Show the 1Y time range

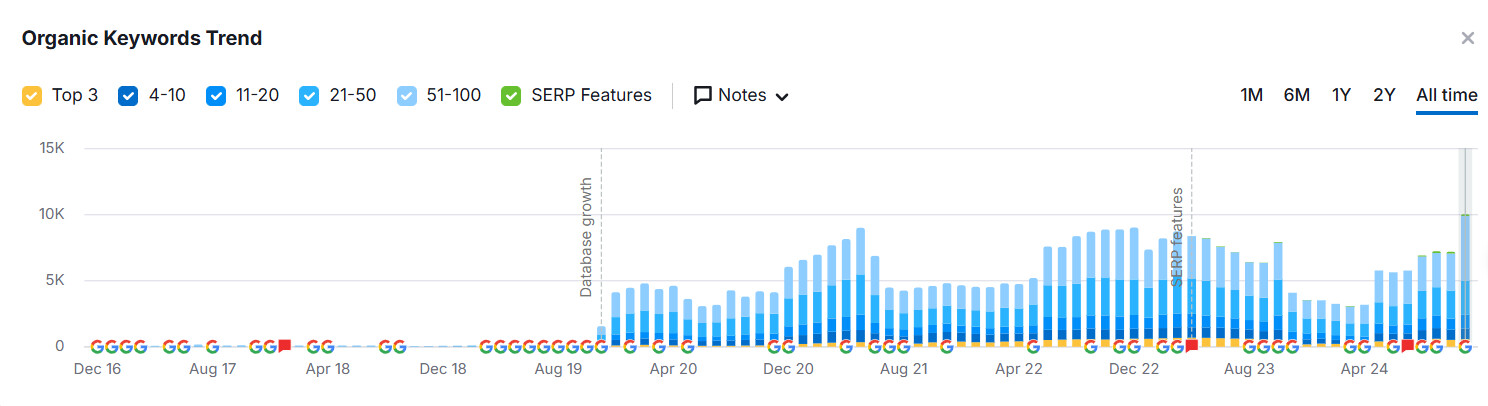(1342, 95)
